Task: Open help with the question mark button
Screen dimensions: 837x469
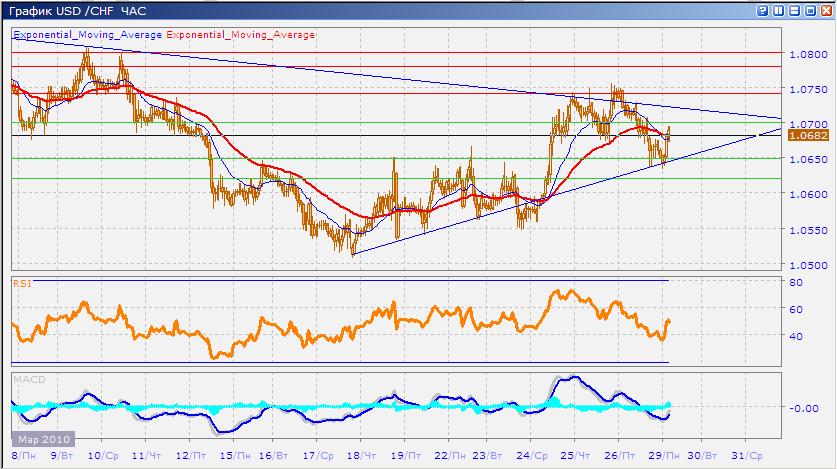Action: 762,10
